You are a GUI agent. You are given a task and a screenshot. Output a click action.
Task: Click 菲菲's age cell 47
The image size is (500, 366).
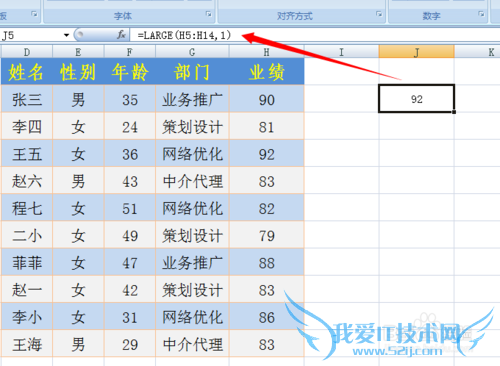[130, 263]
